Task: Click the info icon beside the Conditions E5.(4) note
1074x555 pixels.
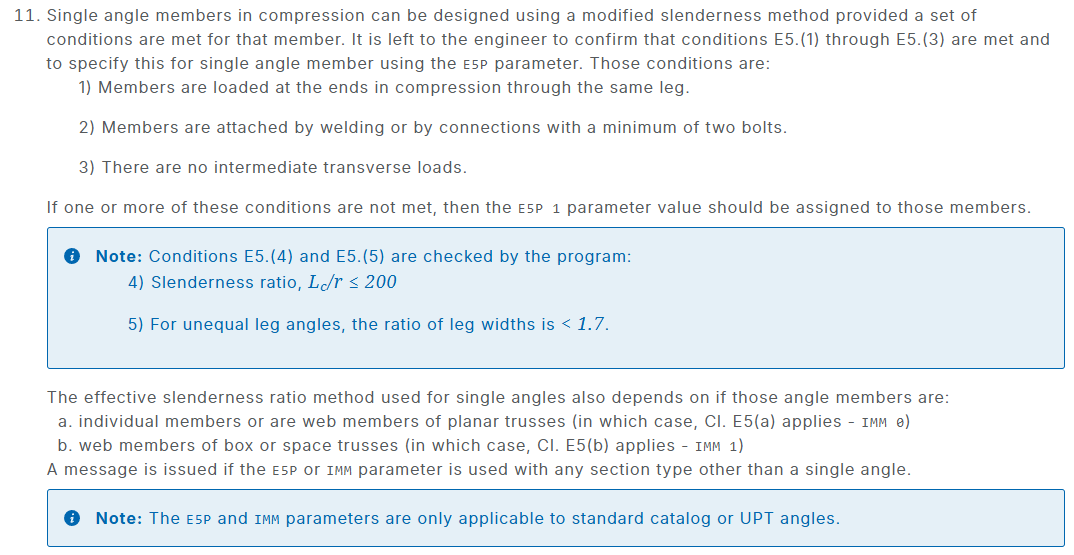Action: (x=72, y=257)
